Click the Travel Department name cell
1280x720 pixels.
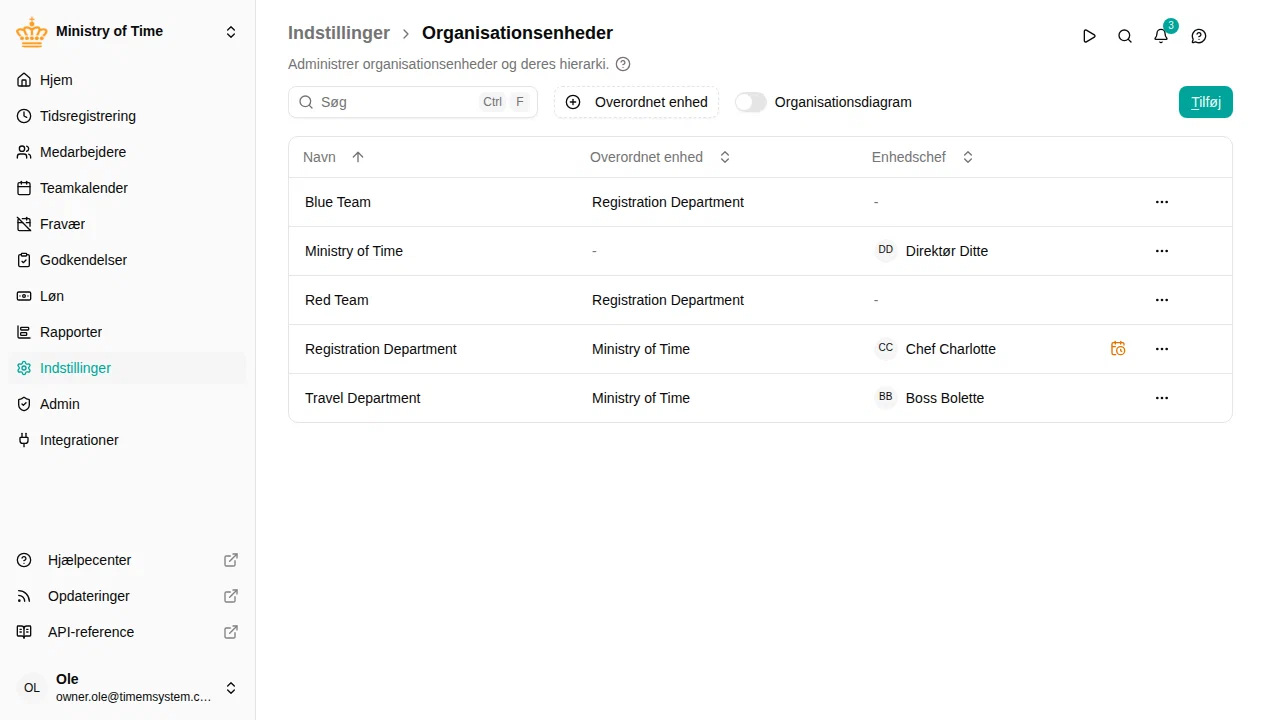coord(363,398)
